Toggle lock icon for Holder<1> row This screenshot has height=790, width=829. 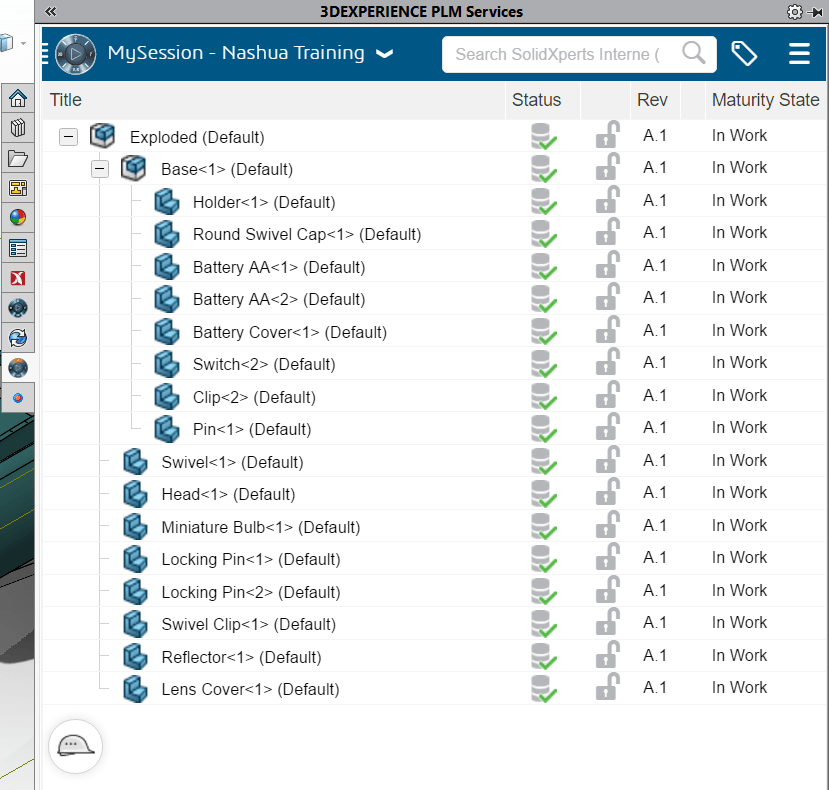[607, 200]
